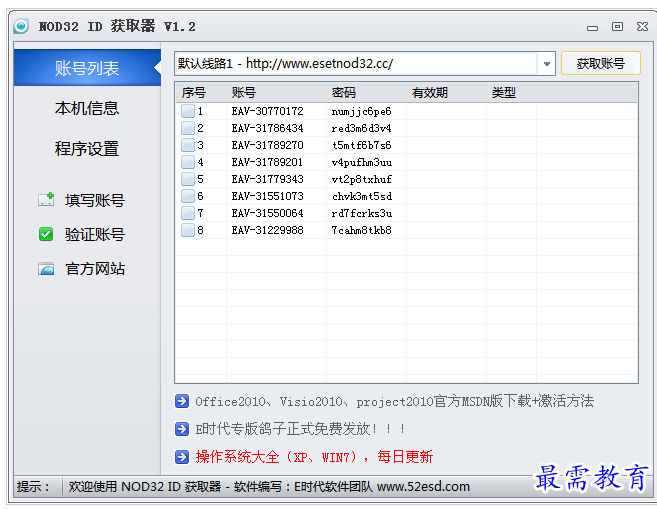Image resolution: width=657 pixels, height=509 pixels.
Task: Check the box for row 3
Action: point(188,145)
